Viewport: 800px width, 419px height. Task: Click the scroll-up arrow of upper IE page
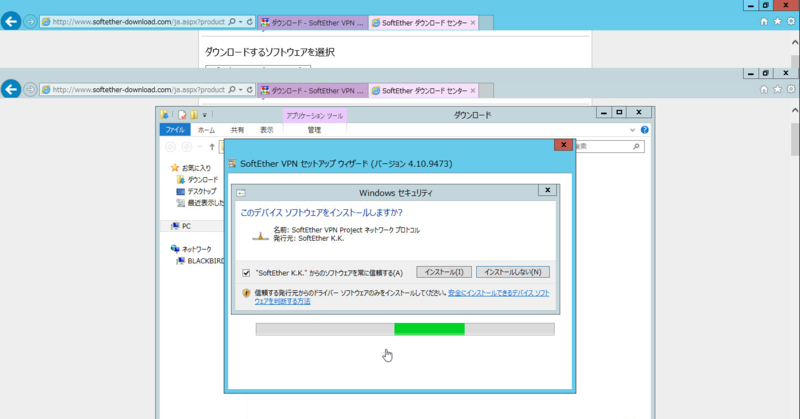pos(795,43)
